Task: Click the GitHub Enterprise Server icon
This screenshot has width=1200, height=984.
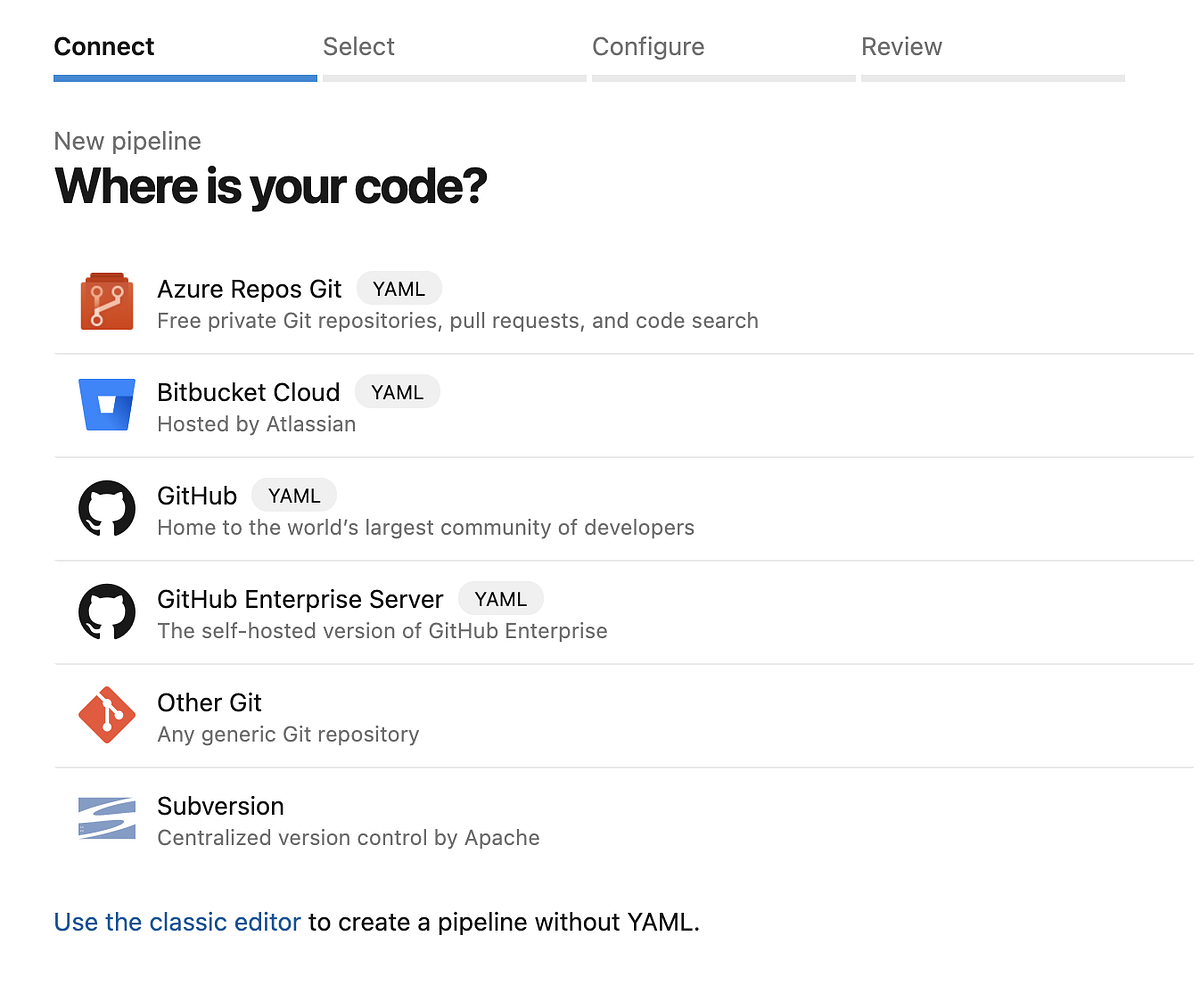Action: click(107, 611)
